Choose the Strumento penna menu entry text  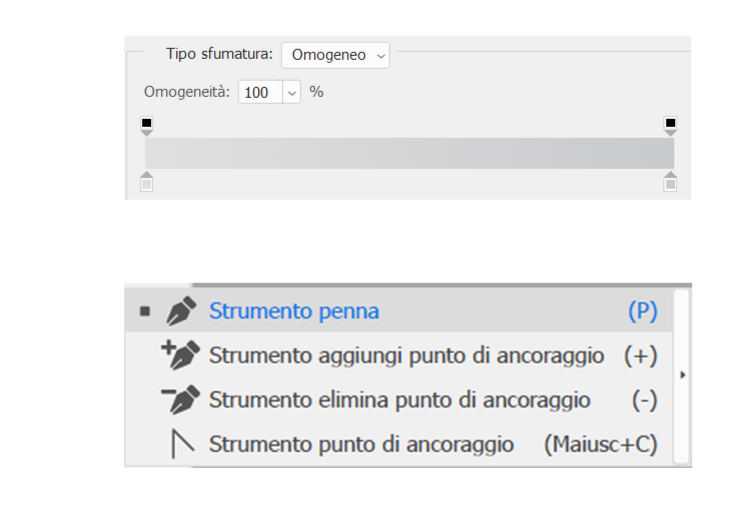(294, 311)
